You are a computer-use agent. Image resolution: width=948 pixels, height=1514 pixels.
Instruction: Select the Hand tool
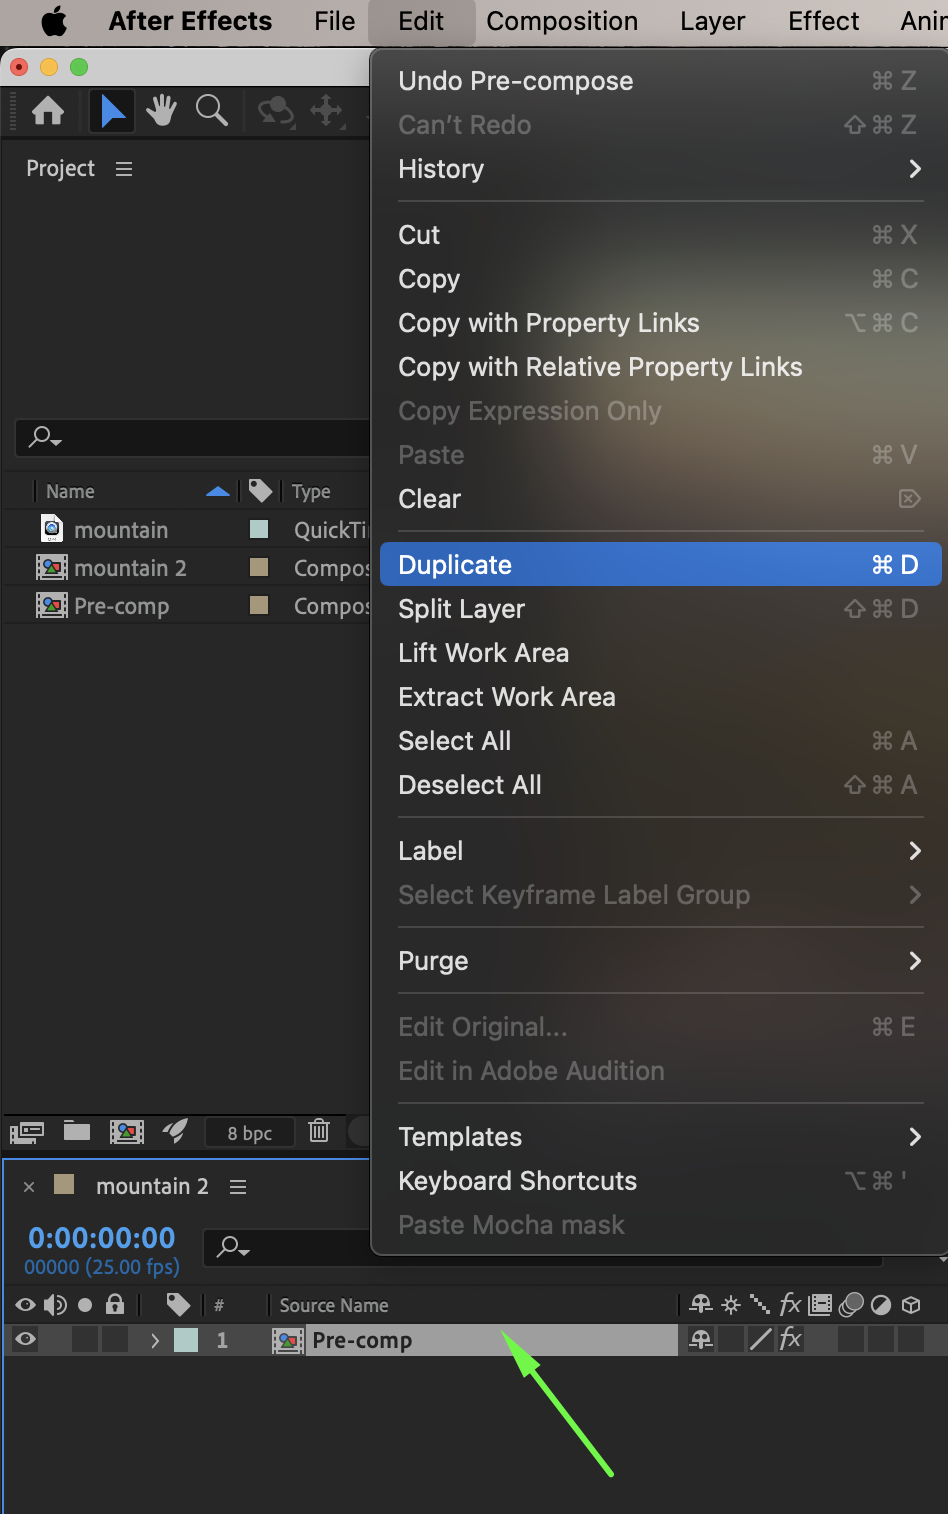pos(161,110)
